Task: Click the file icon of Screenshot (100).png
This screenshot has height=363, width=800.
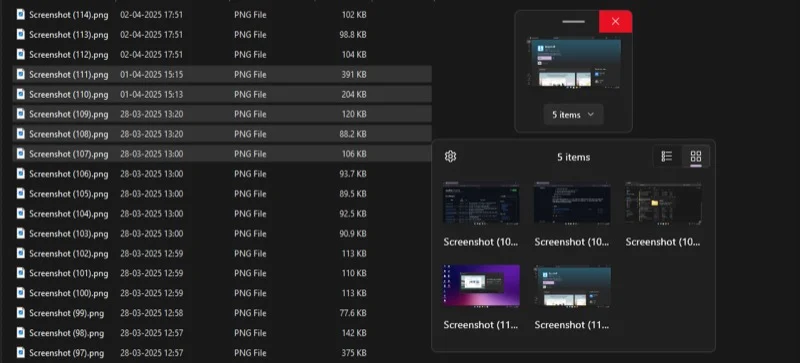Action: (20, 293)
